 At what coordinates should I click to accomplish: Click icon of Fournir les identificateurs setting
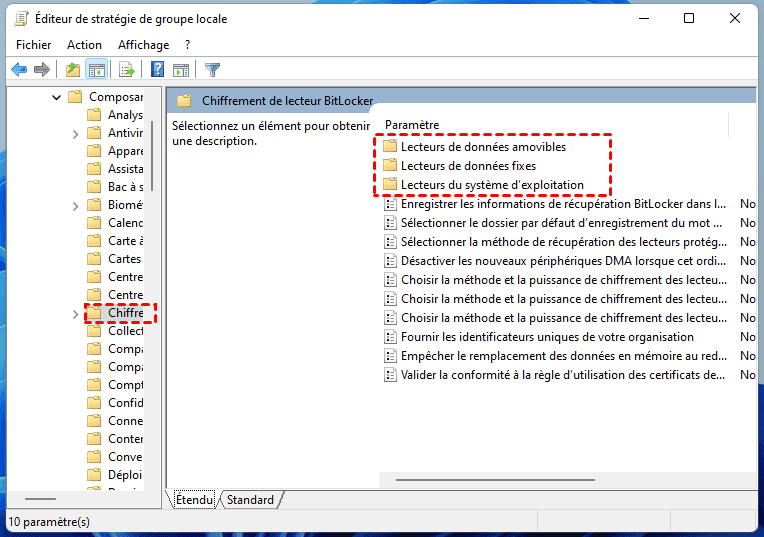[390, 337]
